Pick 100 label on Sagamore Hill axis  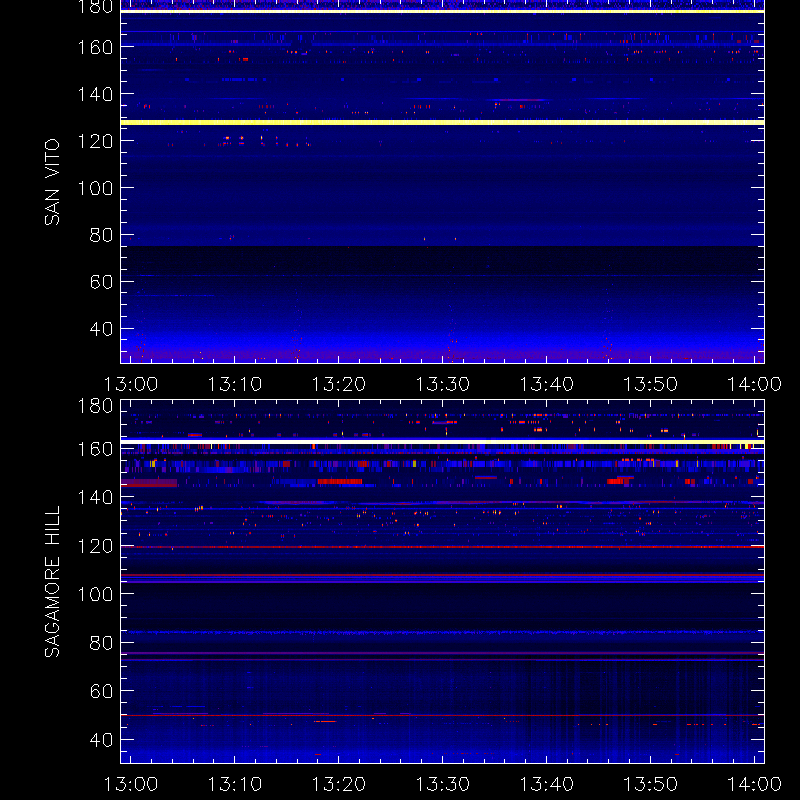(95, 594)
